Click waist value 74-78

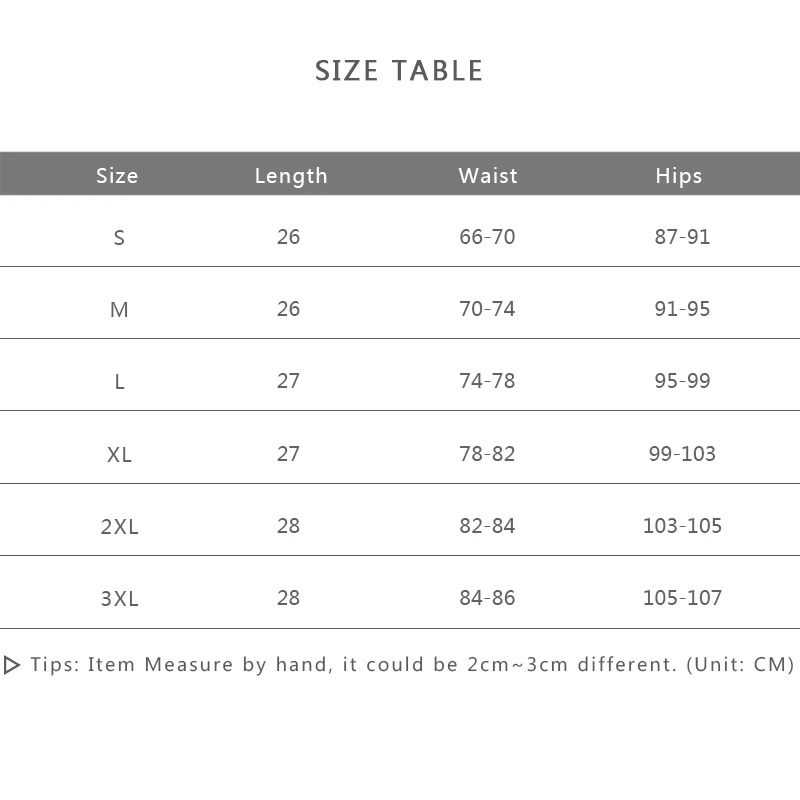coord(487,381)
